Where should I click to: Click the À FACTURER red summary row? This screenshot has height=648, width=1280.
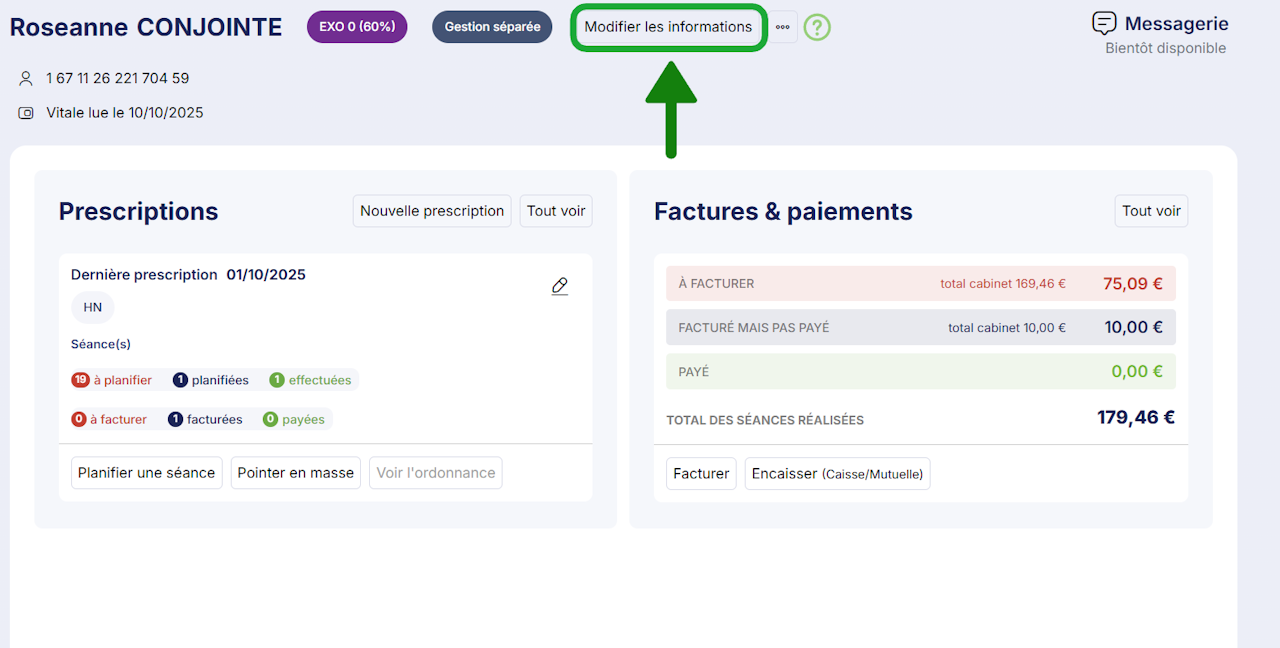[x=920, y=284]
